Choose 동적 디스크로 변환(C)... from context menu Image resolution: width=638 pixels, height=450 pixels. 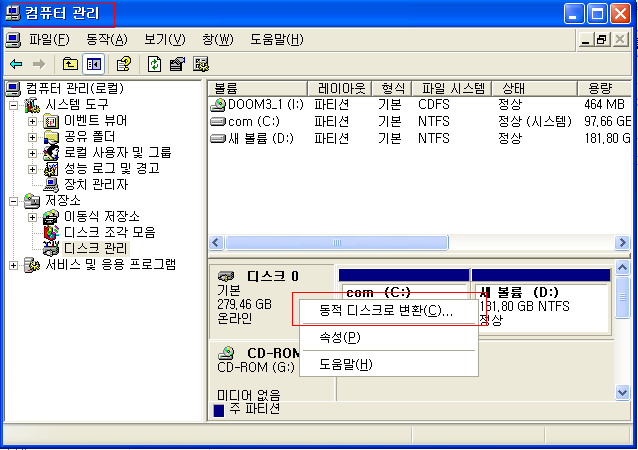pyautogui.click(x=389, y=312)
